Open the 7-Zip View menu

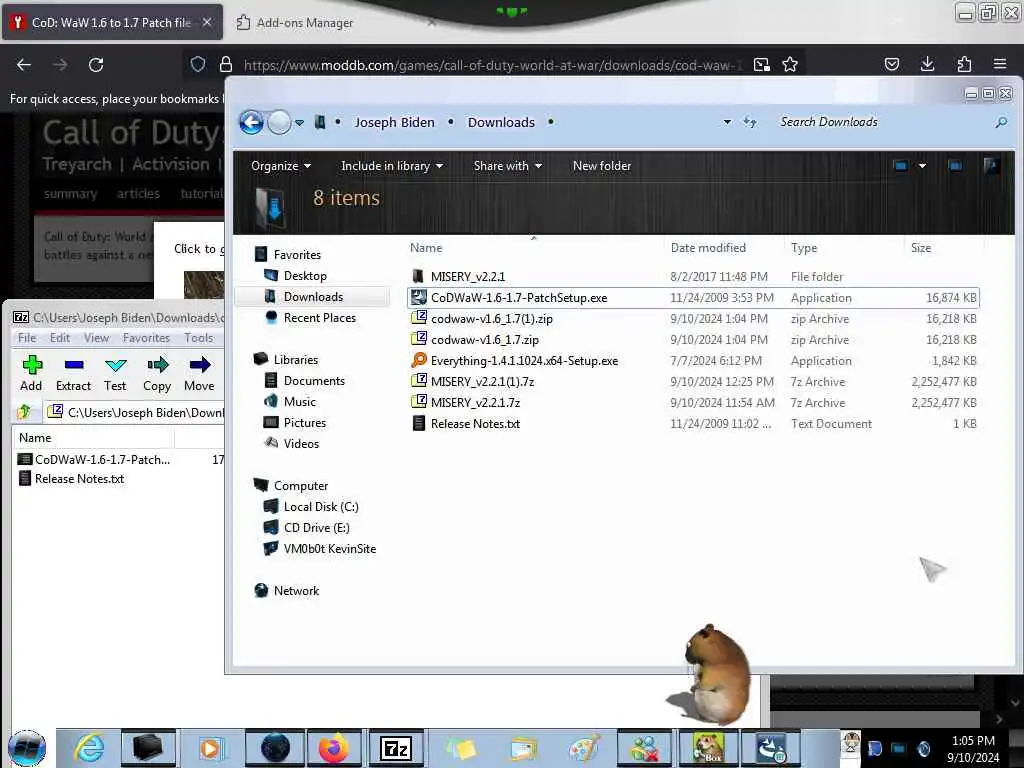tap(96, 338)
